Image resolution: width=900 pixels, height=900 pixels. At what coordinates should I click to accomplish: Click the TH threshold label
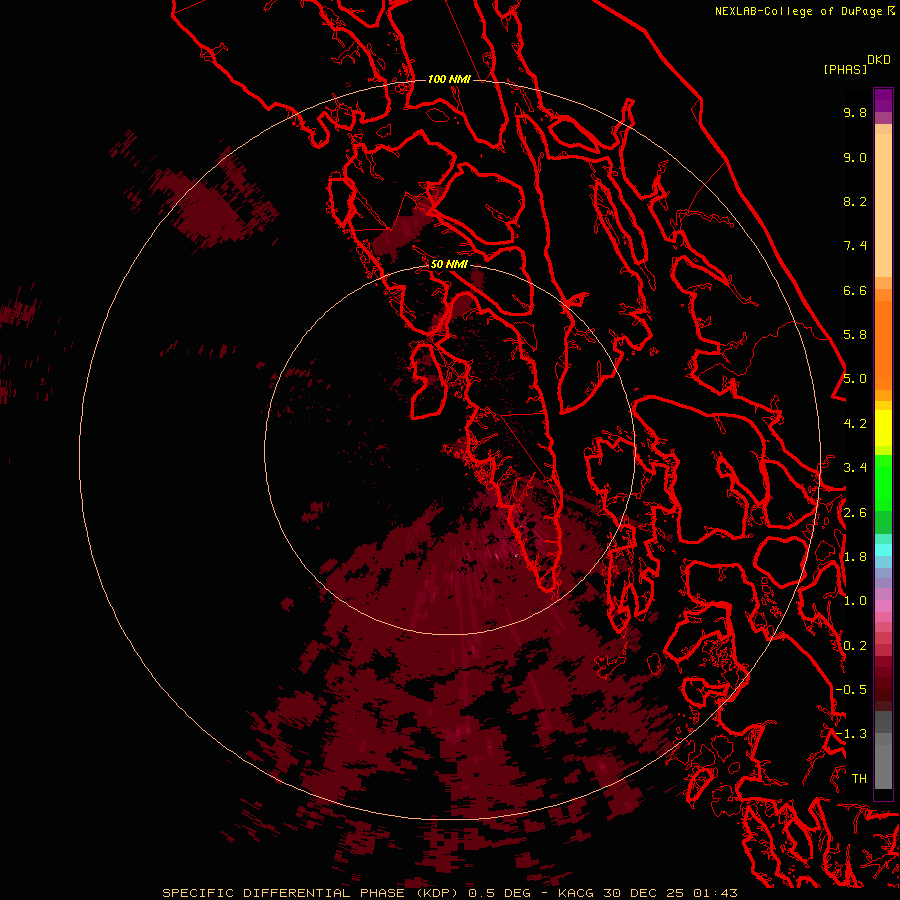point(859,779)
